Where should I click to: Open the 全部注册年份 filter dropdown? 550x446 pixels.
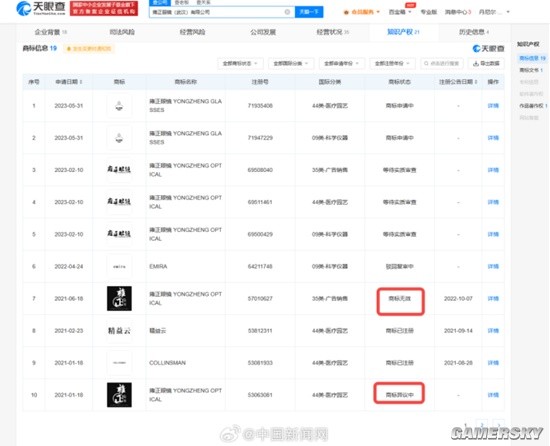[x=392, y=63]
